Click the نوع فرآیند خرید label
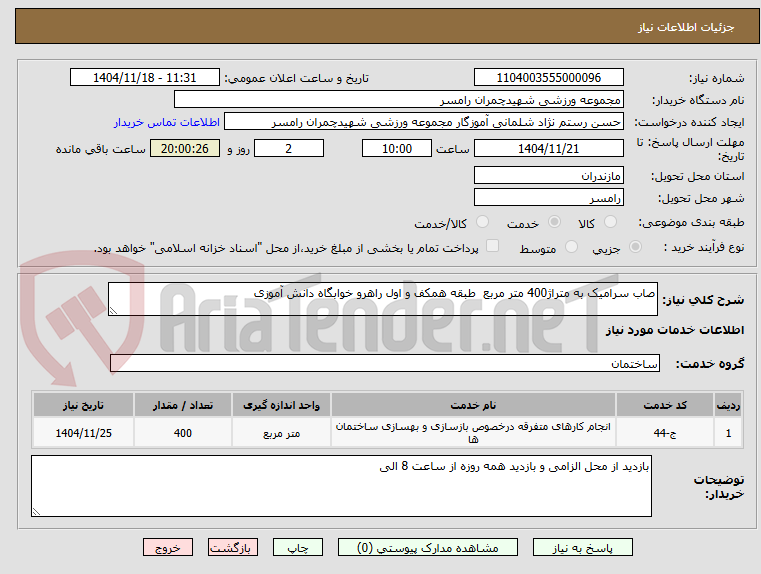Viewport: 761px width, 574px height. pos(704,247)
